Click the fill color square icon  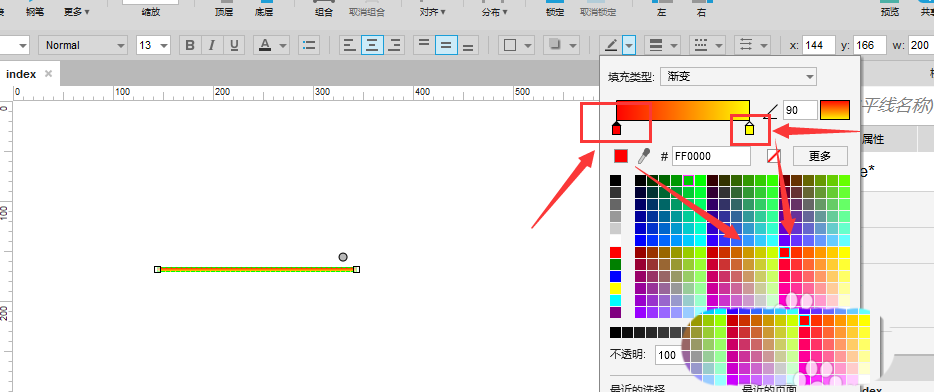click(510, 45)
